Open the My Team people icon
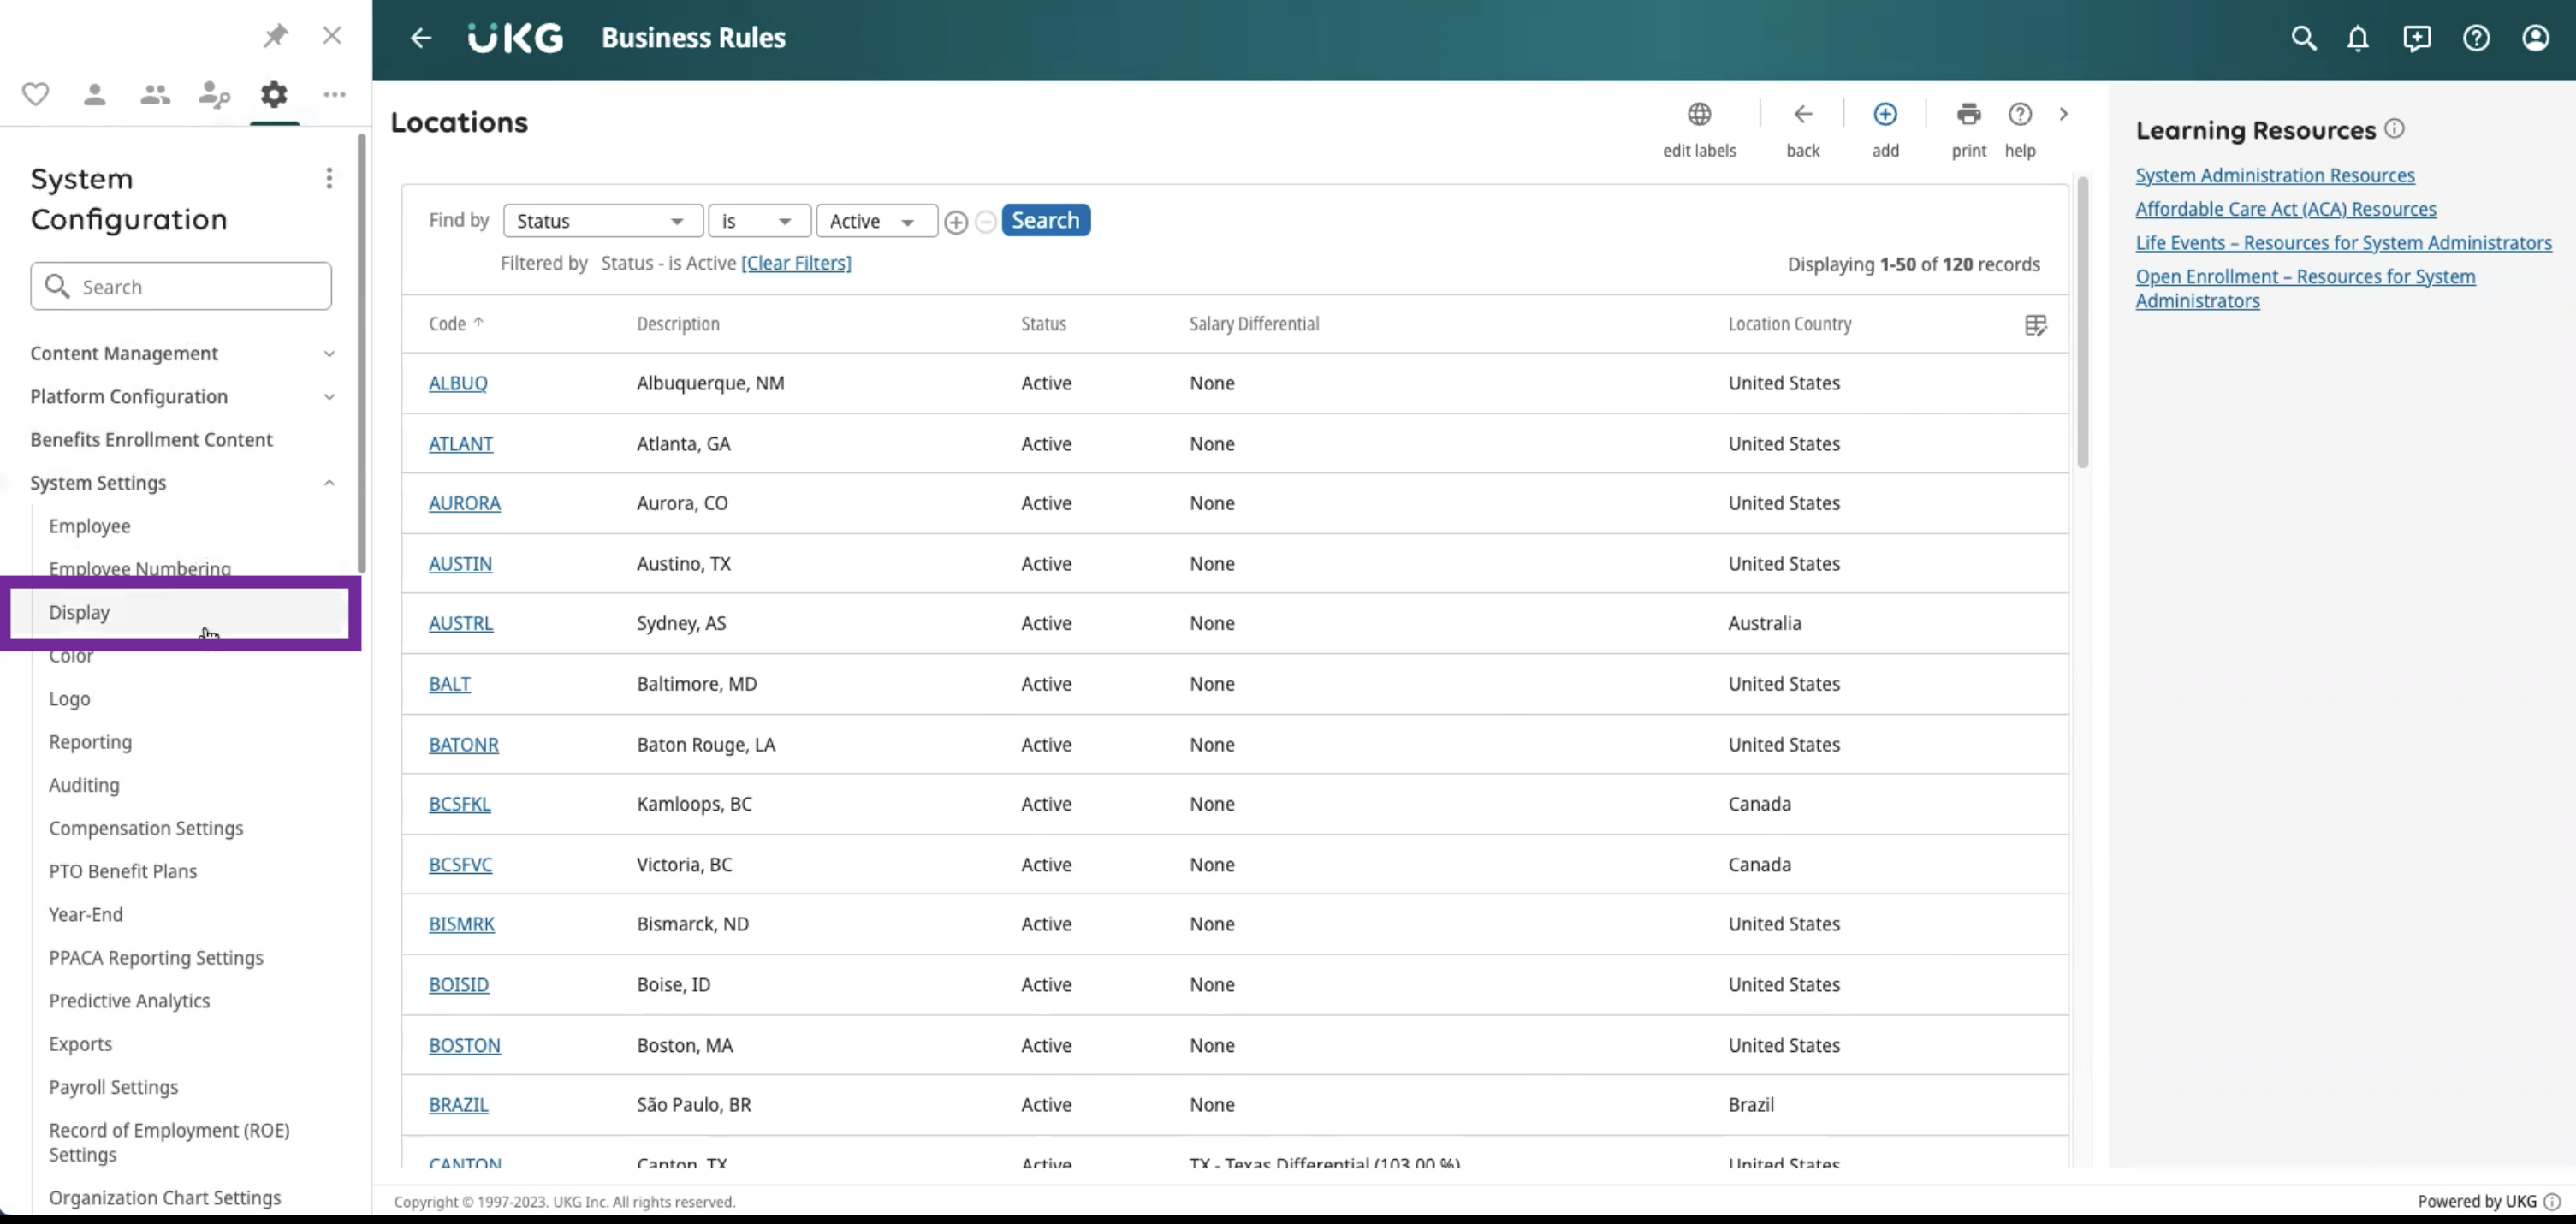 point(155,95)
